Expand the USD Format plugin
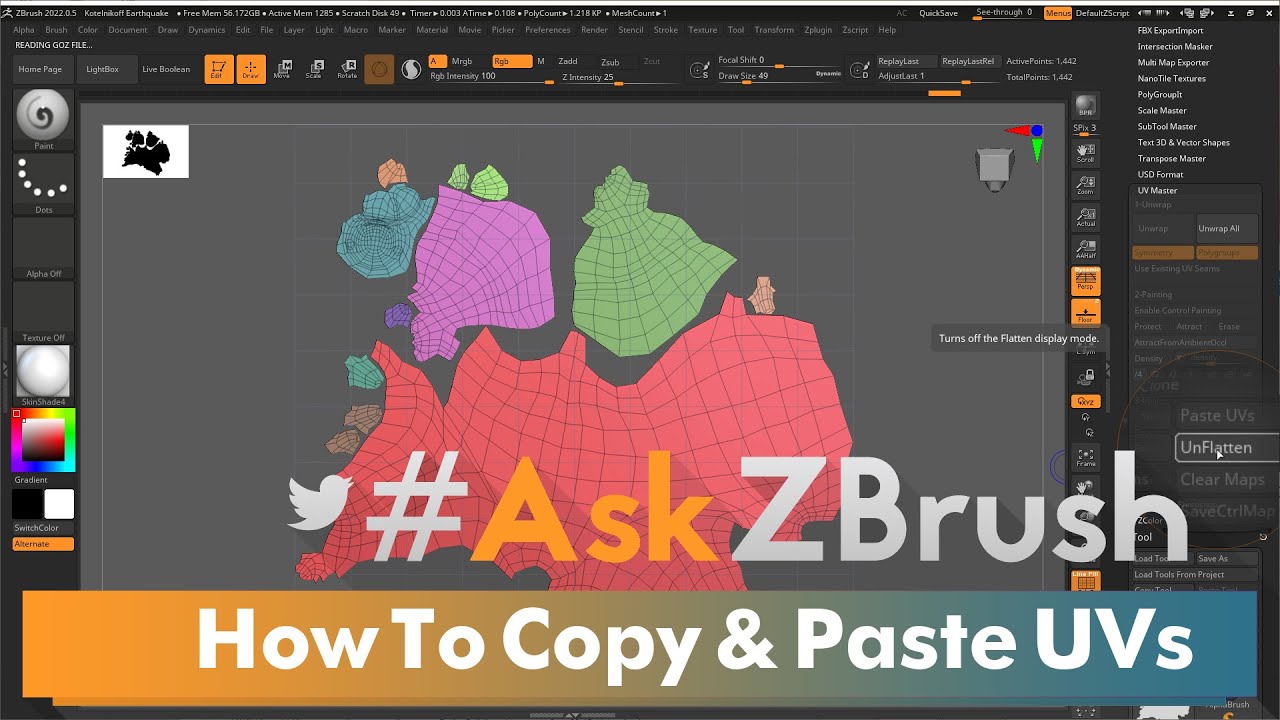Image resolution: width=1280 pixels, height=720 pixels. point(1160,174)
